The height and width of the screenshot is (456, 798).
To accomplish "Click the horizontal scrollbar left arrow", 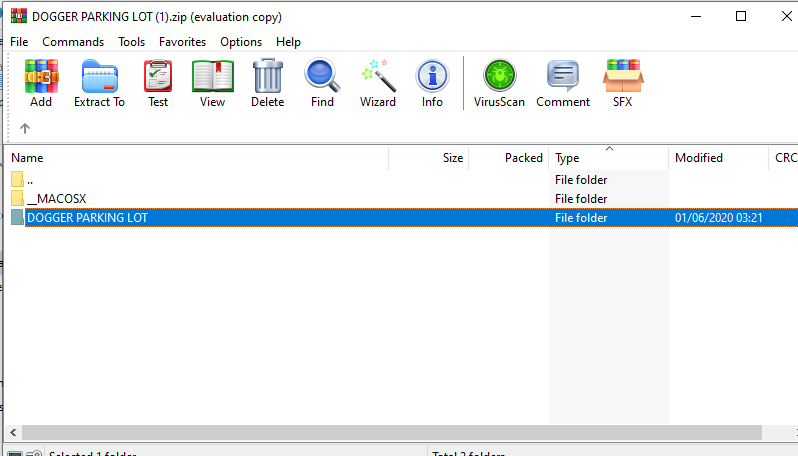I will click(13, 433).
